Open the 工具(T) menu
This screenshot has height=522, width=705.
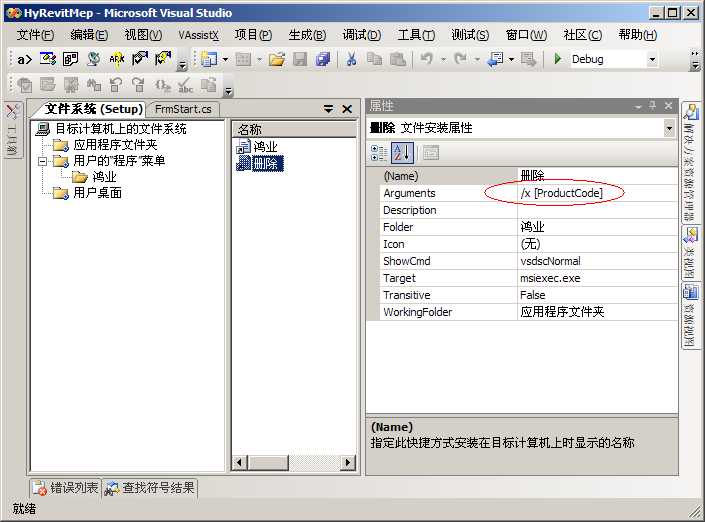pos(416,35)
